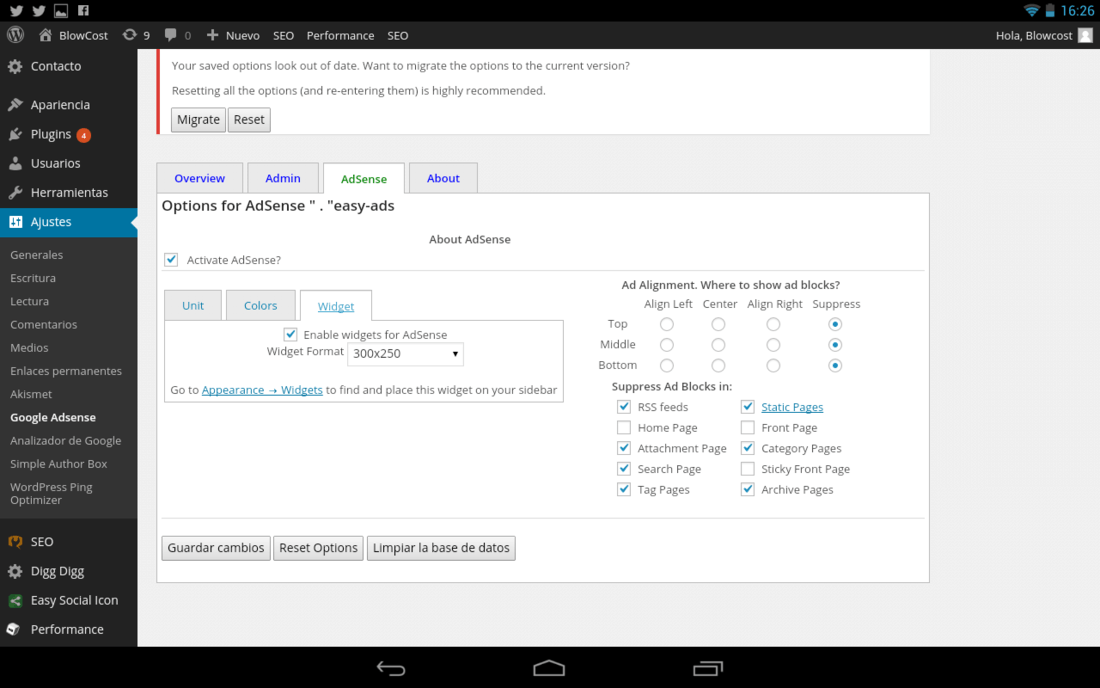Switch to the Unit sub-tab
Screen dimensions: 1100x688
click(x=193, y=306)
